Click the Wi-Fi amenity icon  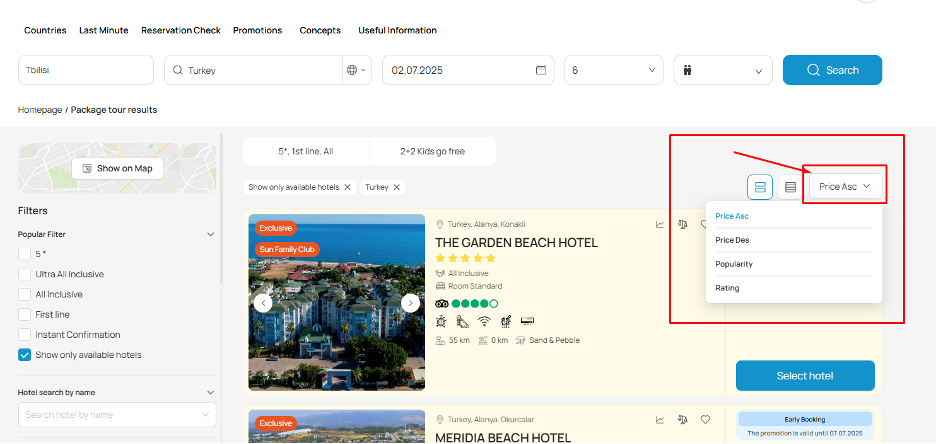(x=484, y=322)
